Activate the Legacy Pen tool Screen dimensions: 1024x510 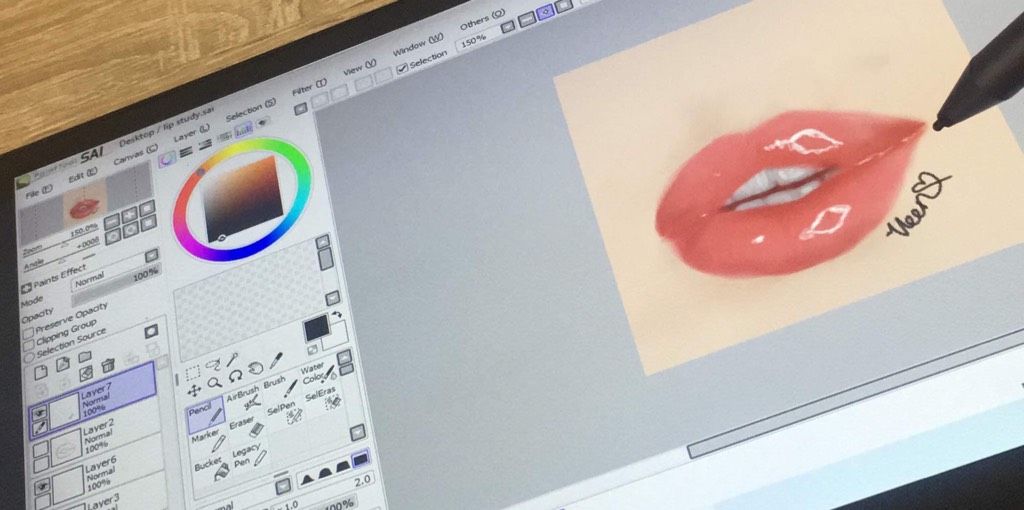tap(250, 455)
